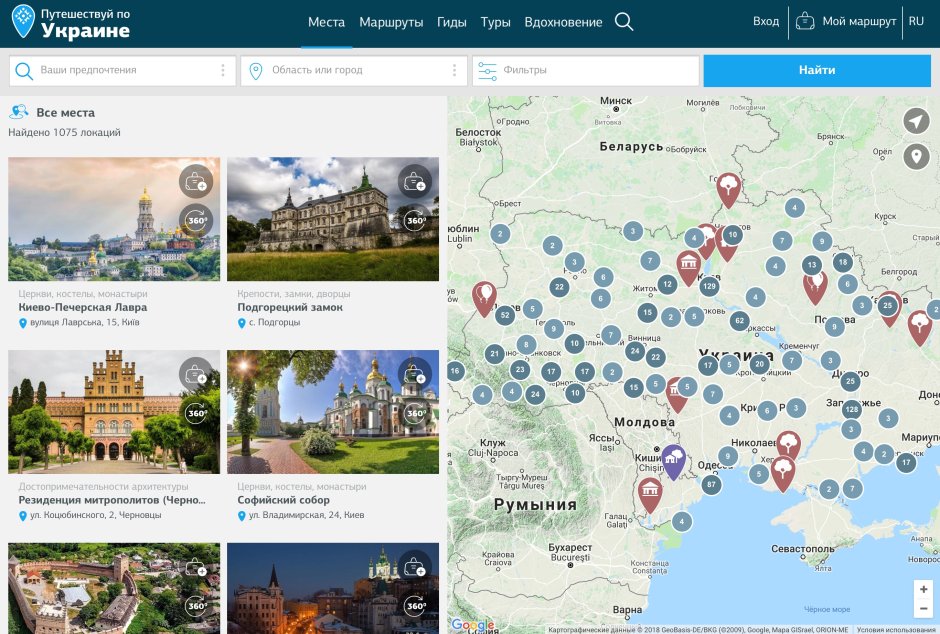Open the Вдохновение menu item

[563, 22]
